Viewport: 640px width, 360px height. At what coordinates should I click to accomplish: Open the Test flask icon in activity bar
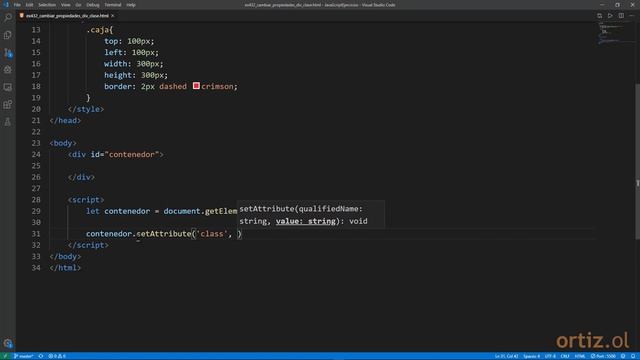point(8,122)
